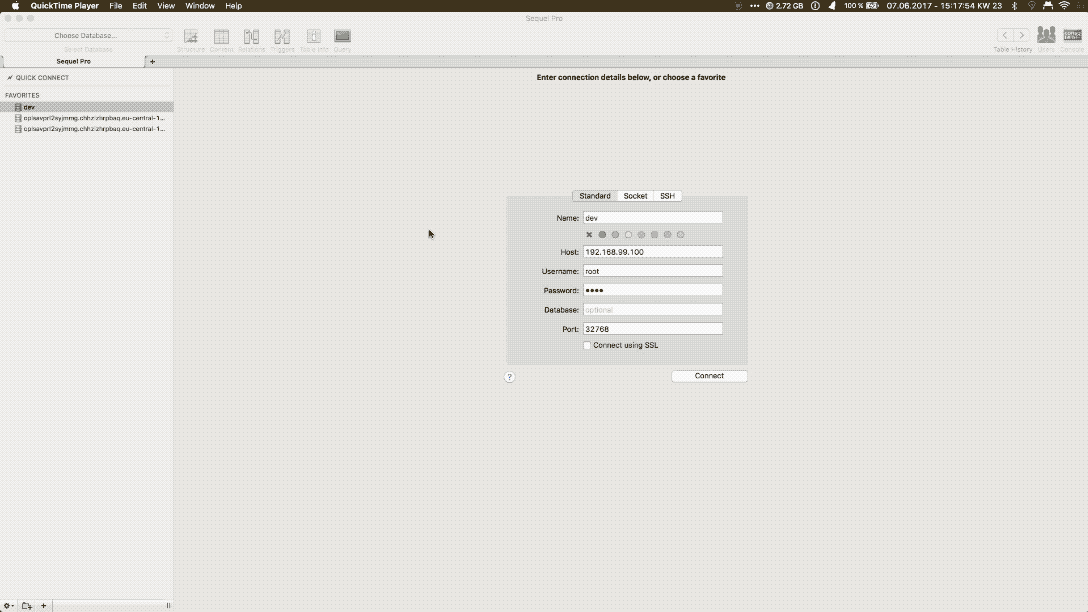The width and height of the screenshot is (1088, 612).
Task: Click the date and time in menu bar
Action: click(x=944, y=6)
